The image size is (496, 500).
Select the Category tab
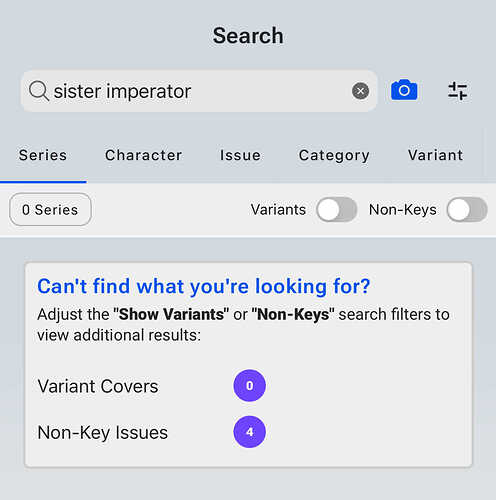coord(334,156)
